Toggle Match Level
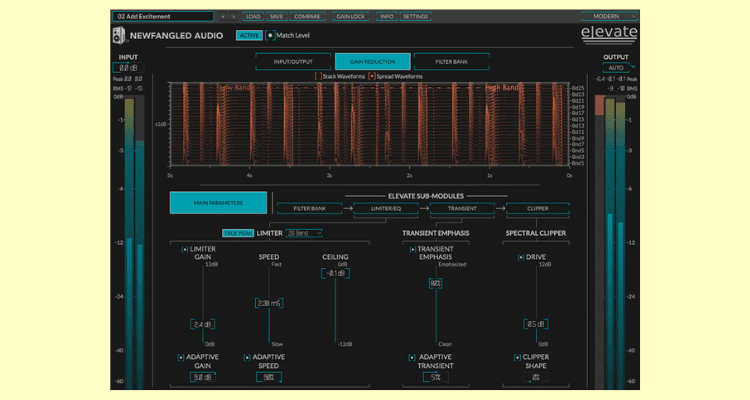 (270, 35)
